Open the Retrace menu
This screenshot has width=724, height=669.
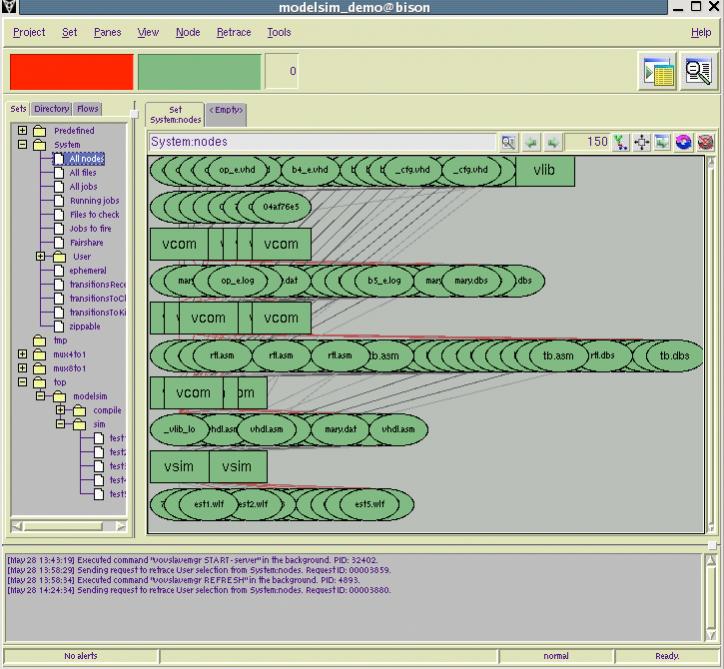pyautogui.click(x=234, y=32)
